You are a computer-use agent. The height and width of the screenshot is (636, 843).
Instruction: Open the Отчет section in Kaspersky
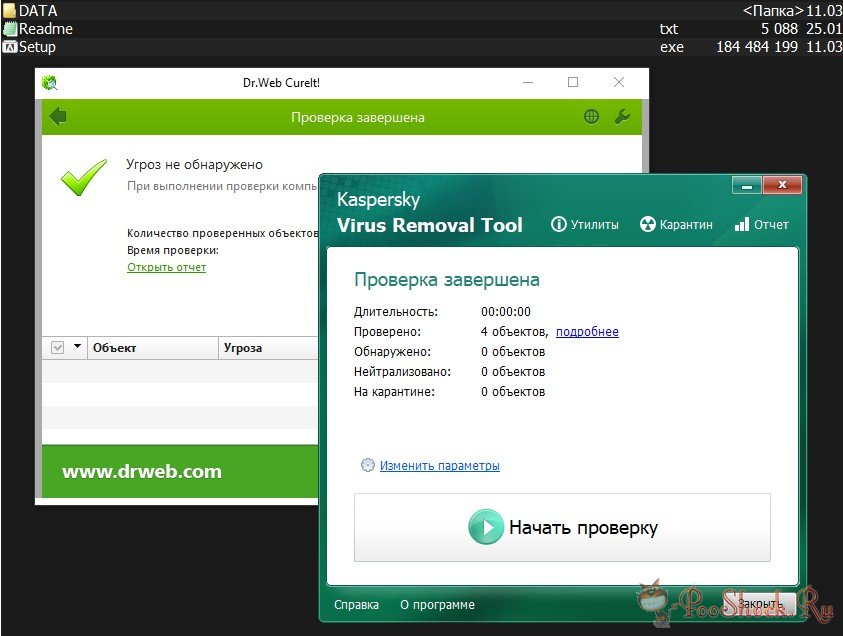coord(761,225)
